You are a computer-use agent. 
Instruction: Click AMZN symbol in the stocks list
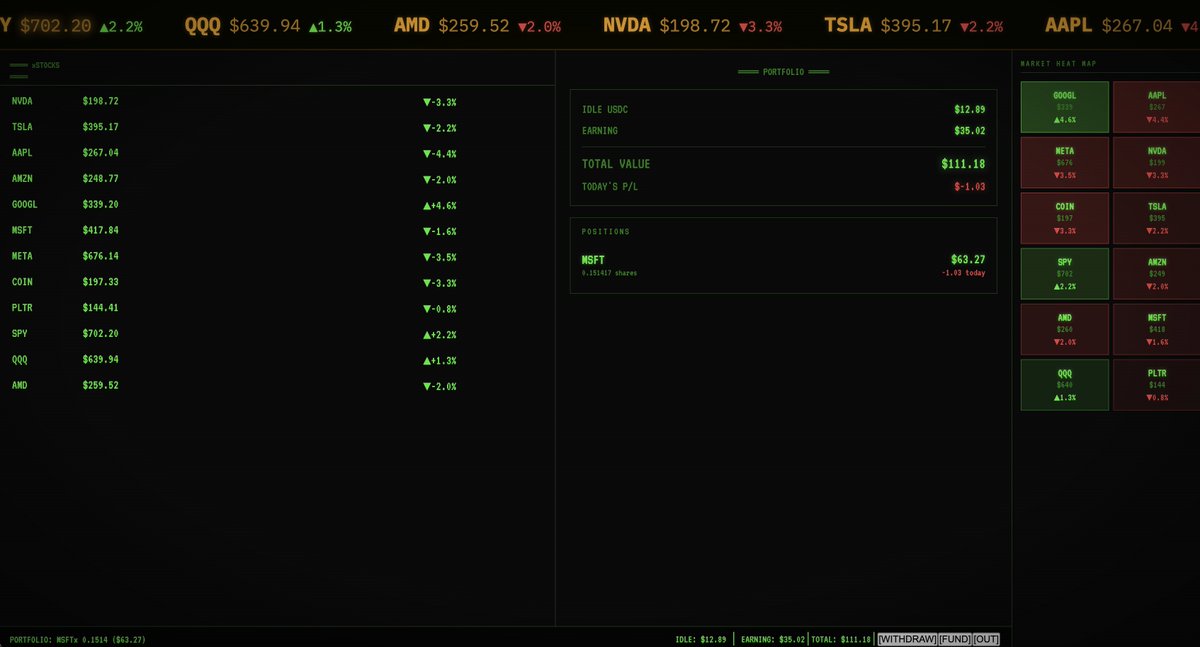click(22, 179)
